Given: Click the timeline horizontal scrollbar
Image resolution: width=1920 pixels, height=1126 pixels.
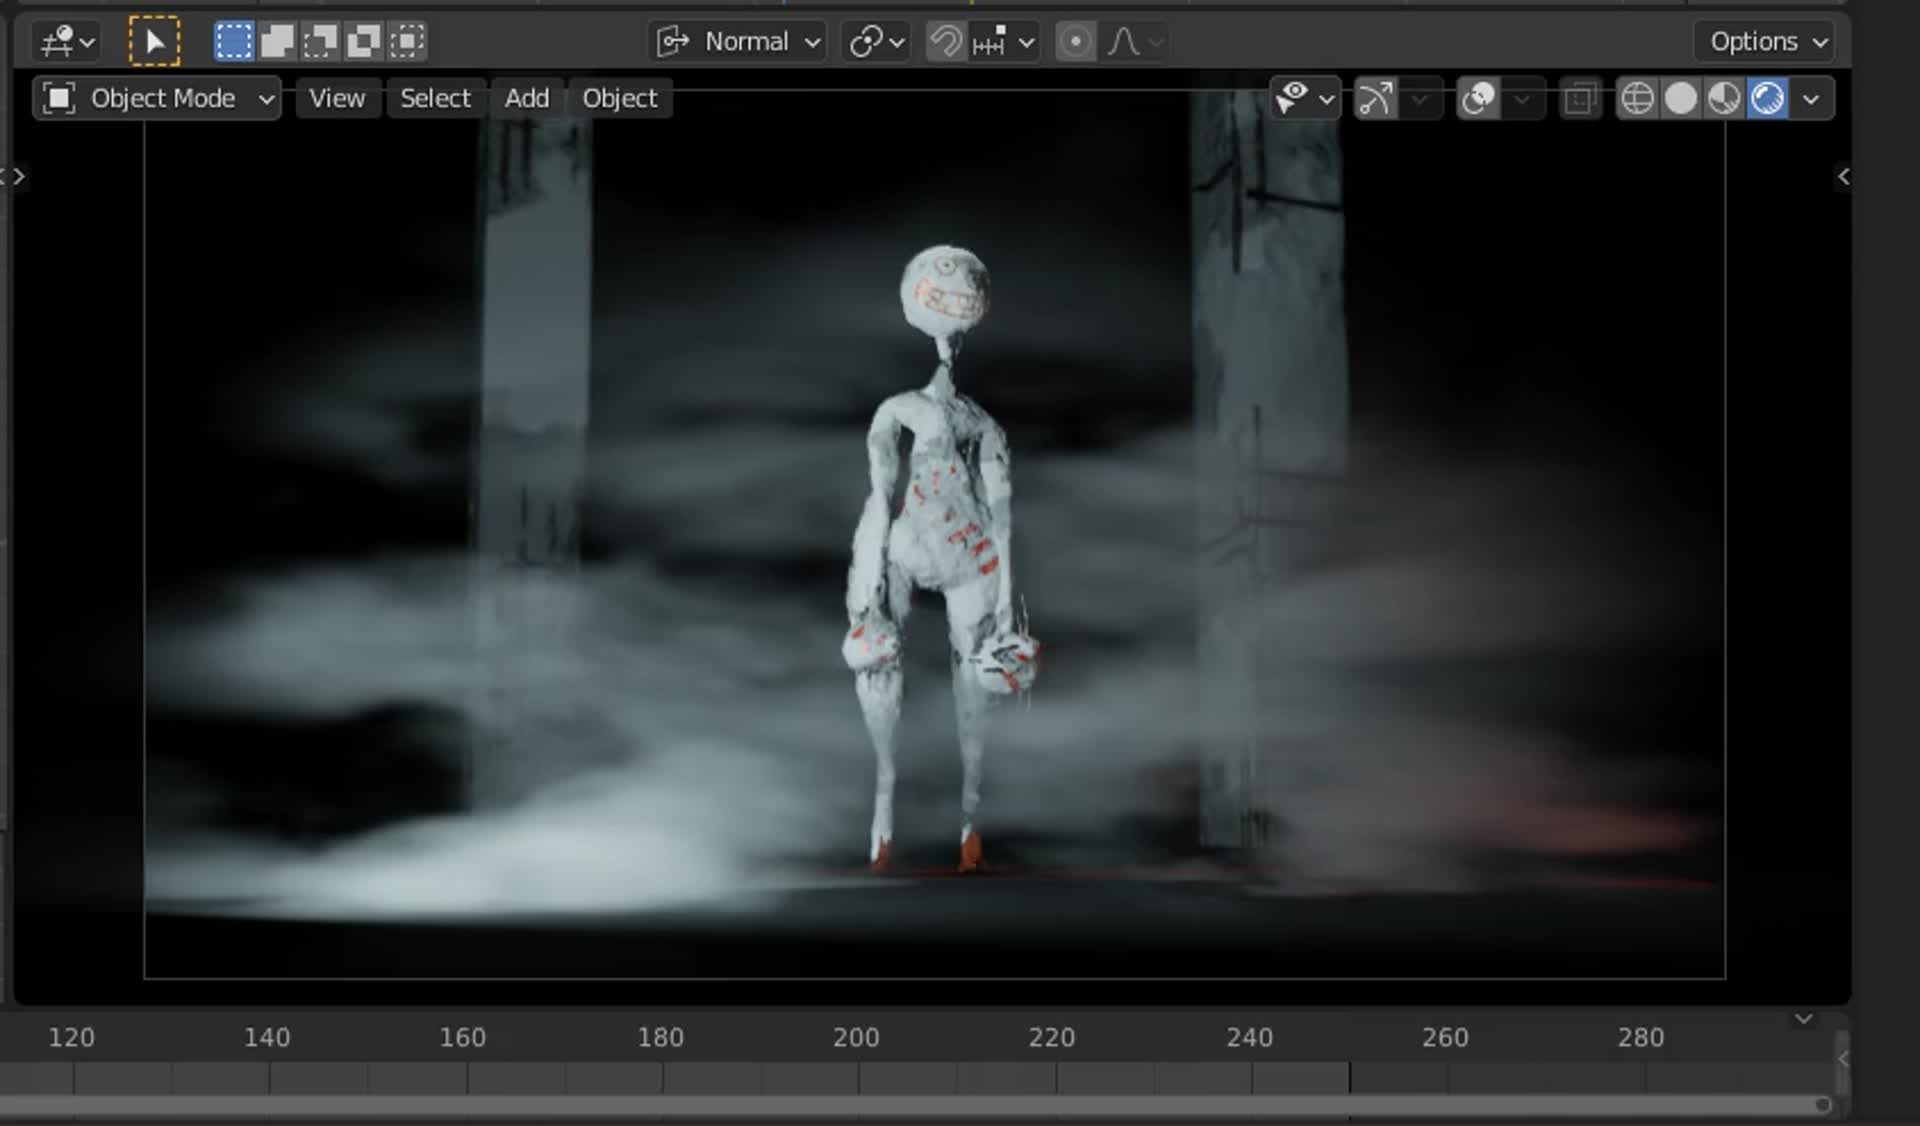Looking at the screenshot, I should (915, 1105).
